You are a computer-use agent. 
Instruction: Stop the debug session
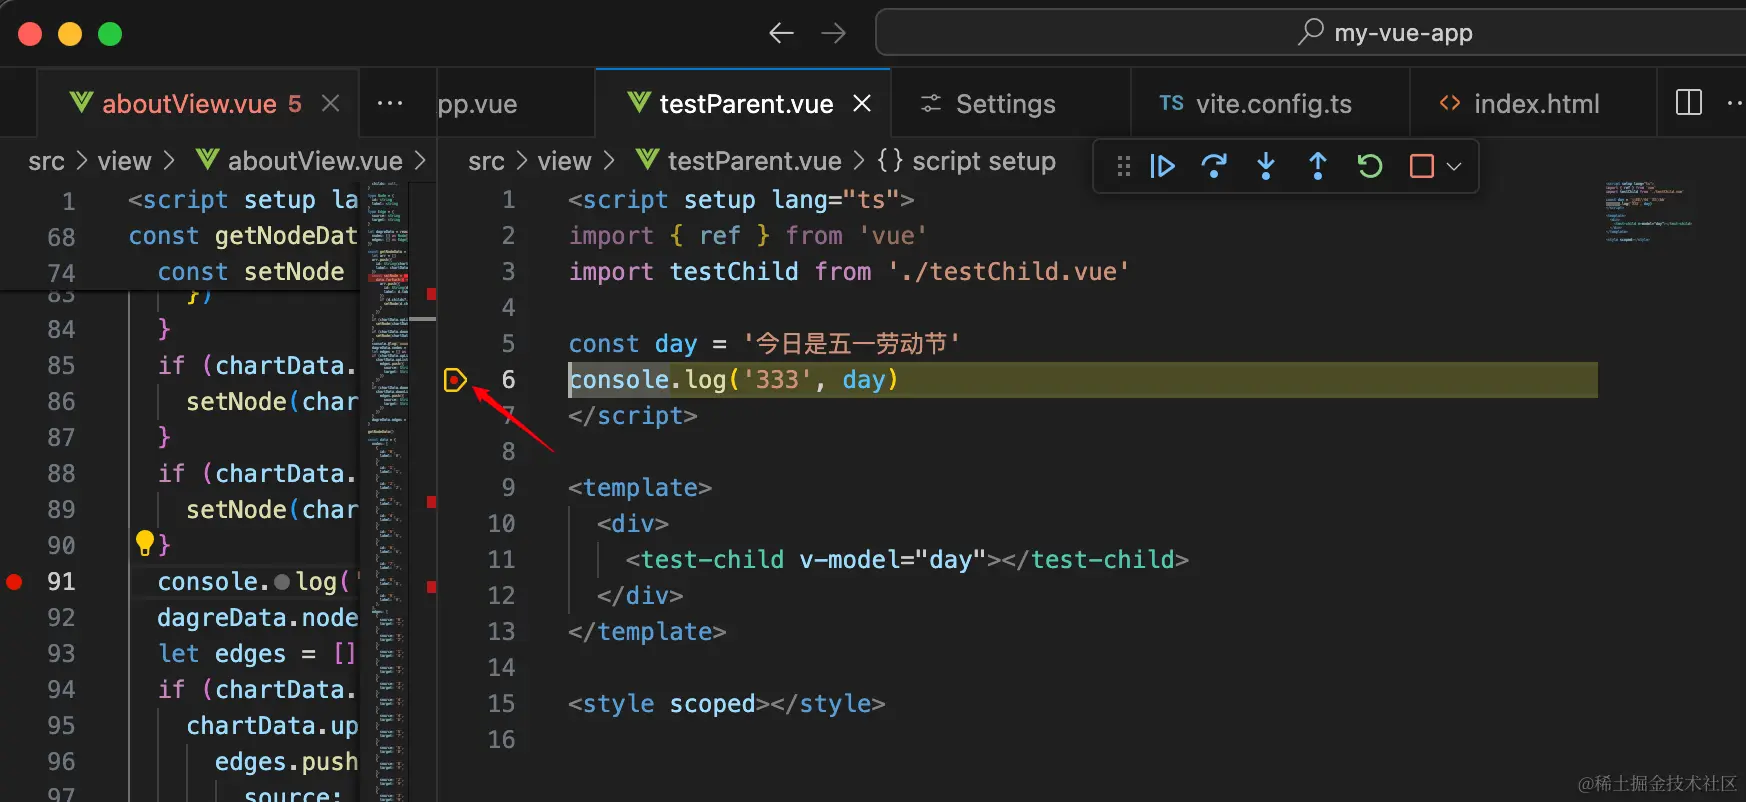pyautogui.click(x=1421, y=166)
